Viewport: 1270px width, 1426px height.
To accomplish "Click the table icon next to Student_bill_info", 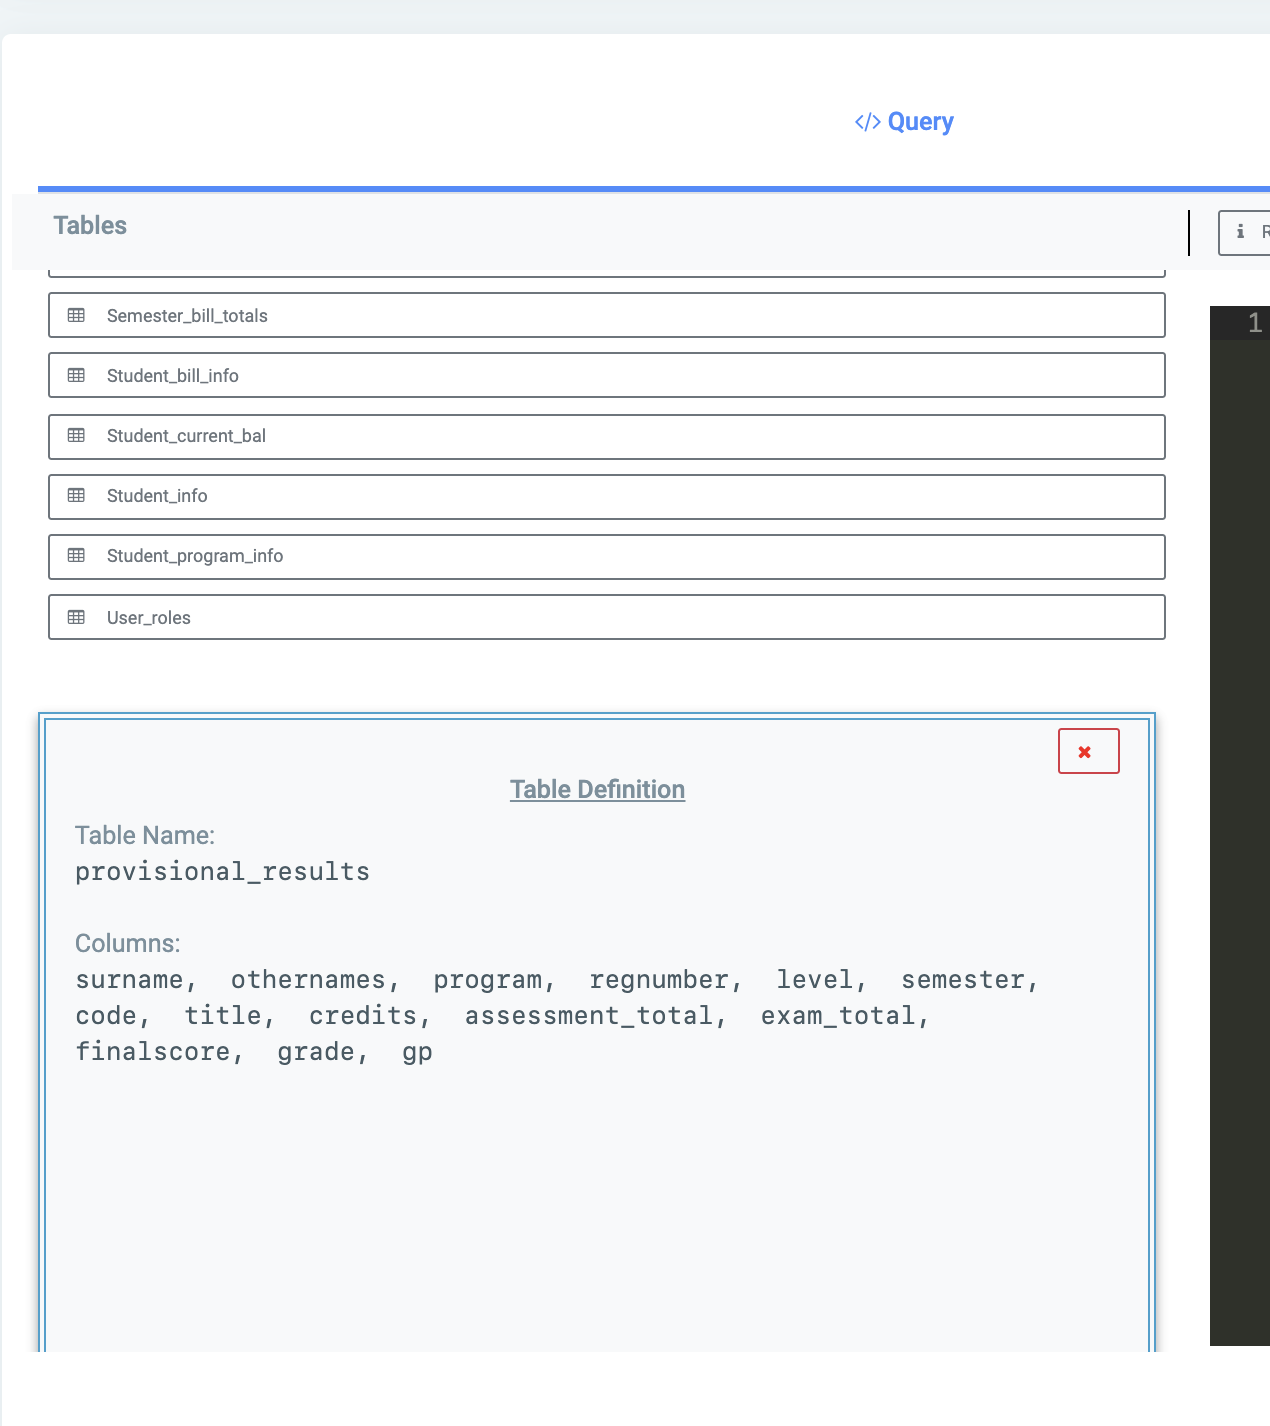I will click(x=77, y=375).
